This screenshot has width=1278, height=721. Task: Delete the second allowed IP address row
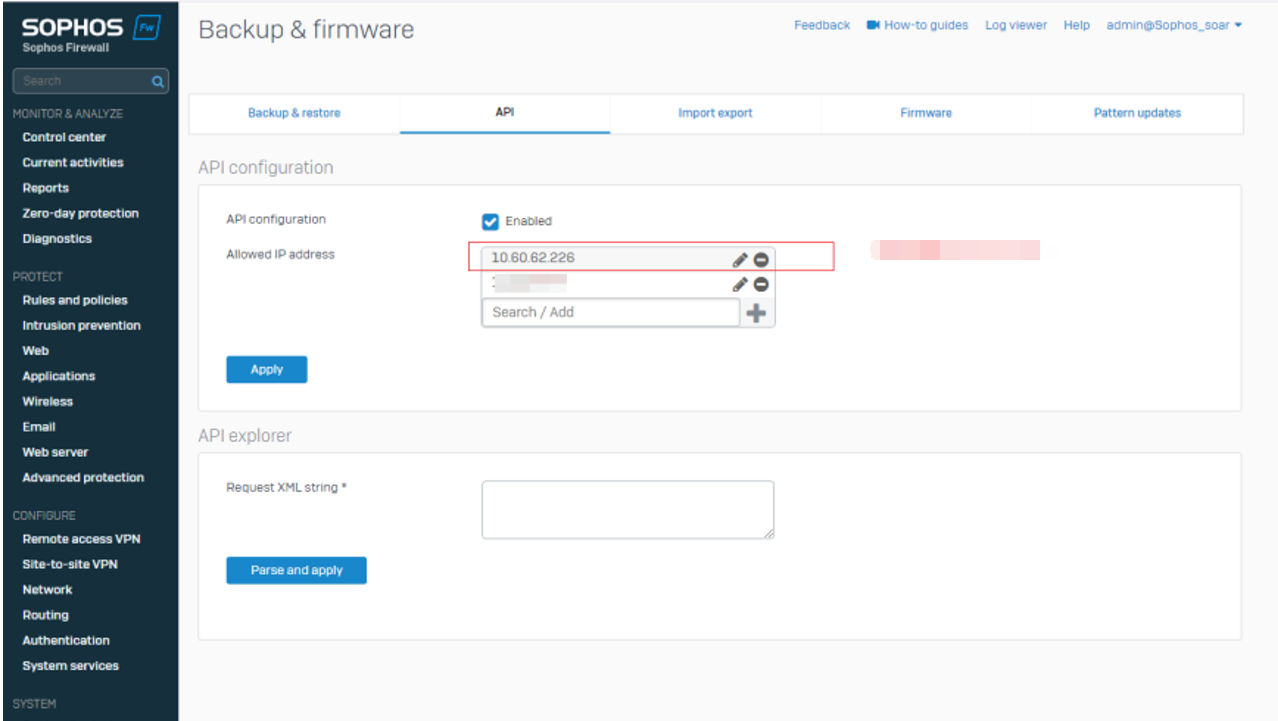[x=761, y=285]
